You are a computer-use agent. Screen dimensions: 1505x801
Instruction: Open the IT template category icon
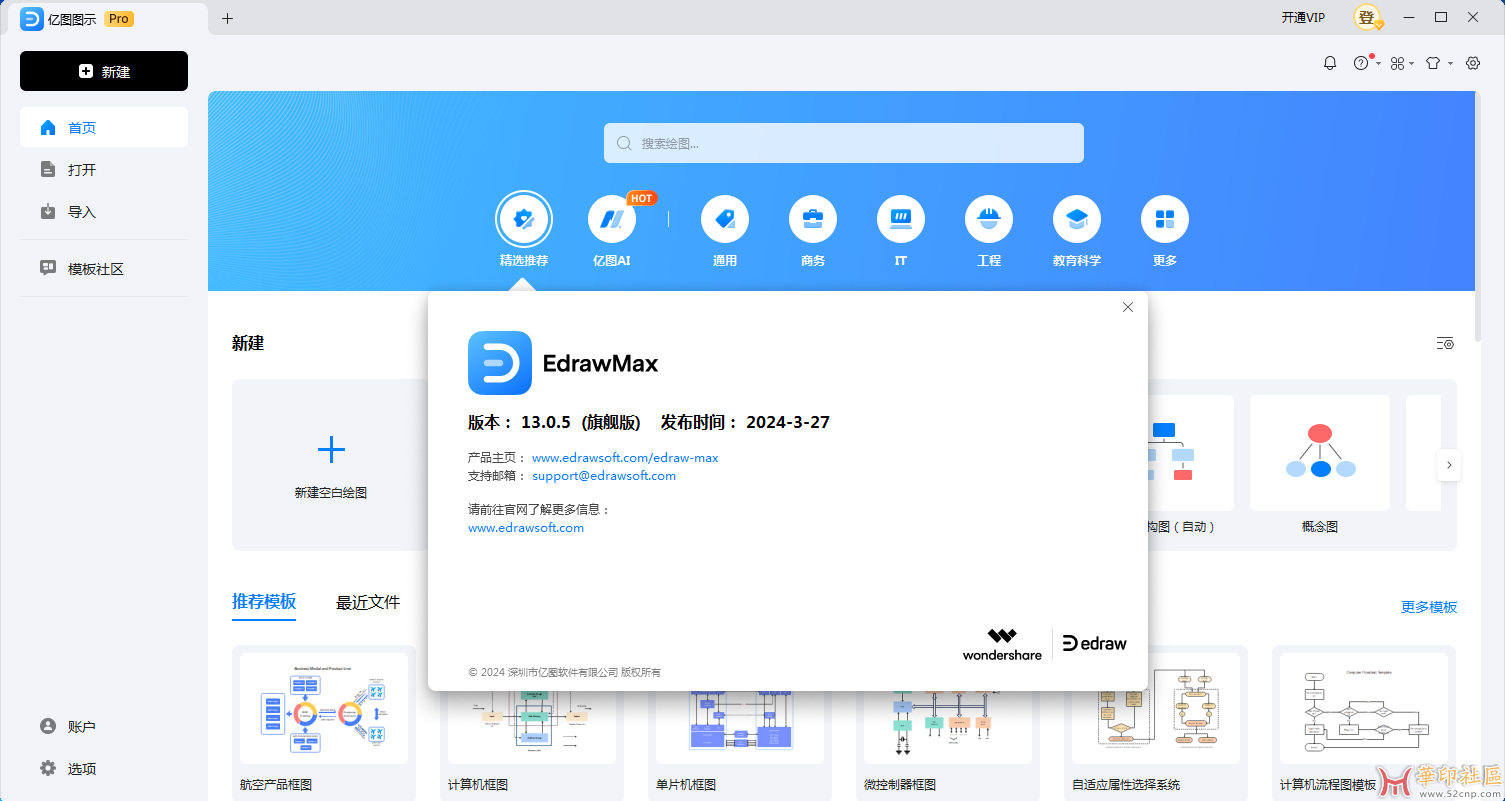900,218
